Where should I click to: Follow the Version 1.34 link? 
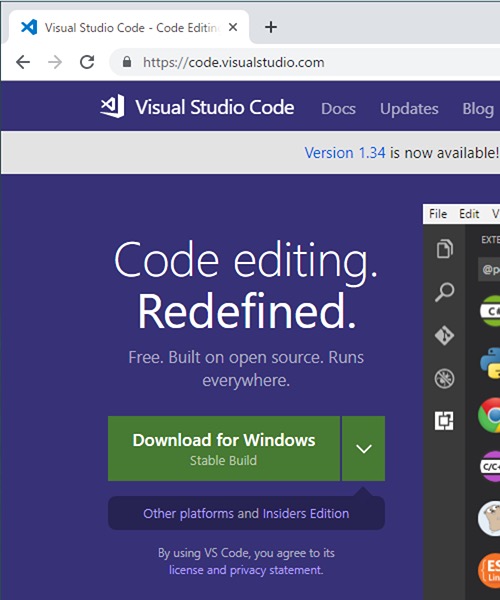click(345, 153)
